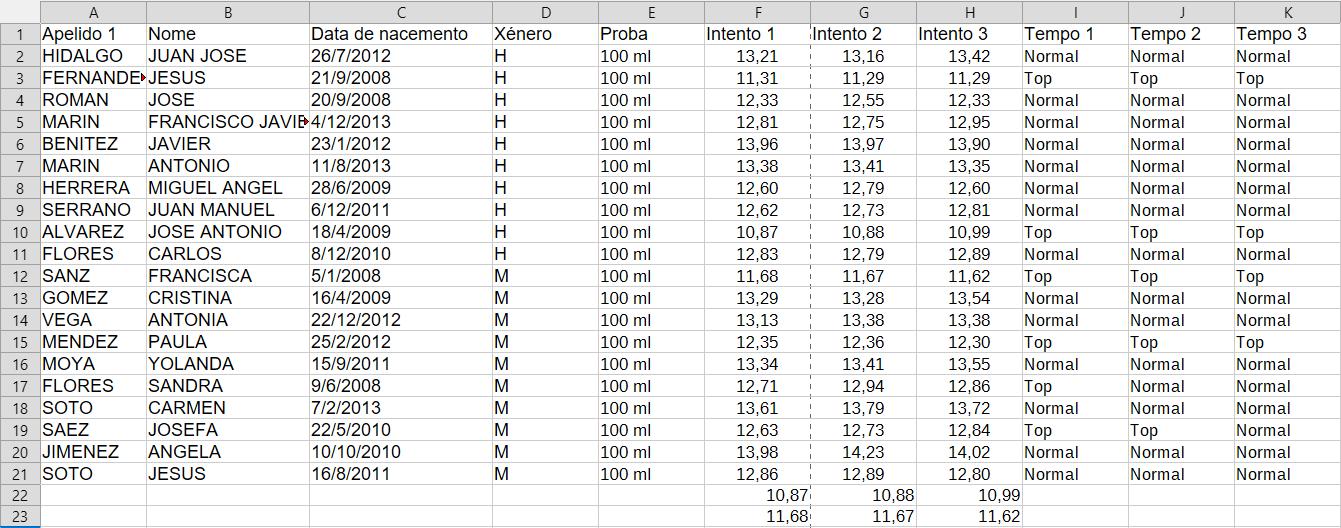
Task: Select the 10,87 cell in row 22
Action: 757,496
